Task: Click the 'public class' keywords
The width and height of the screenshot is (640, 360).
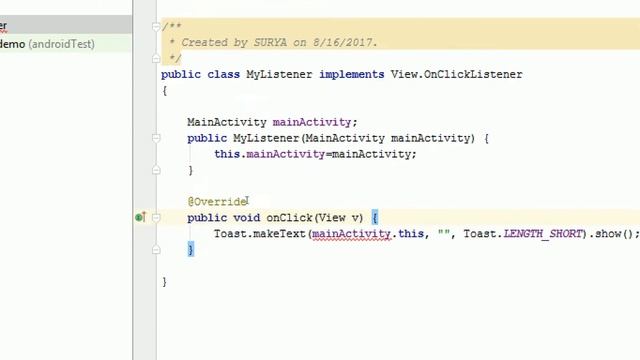Action: (x=200, y=75)
